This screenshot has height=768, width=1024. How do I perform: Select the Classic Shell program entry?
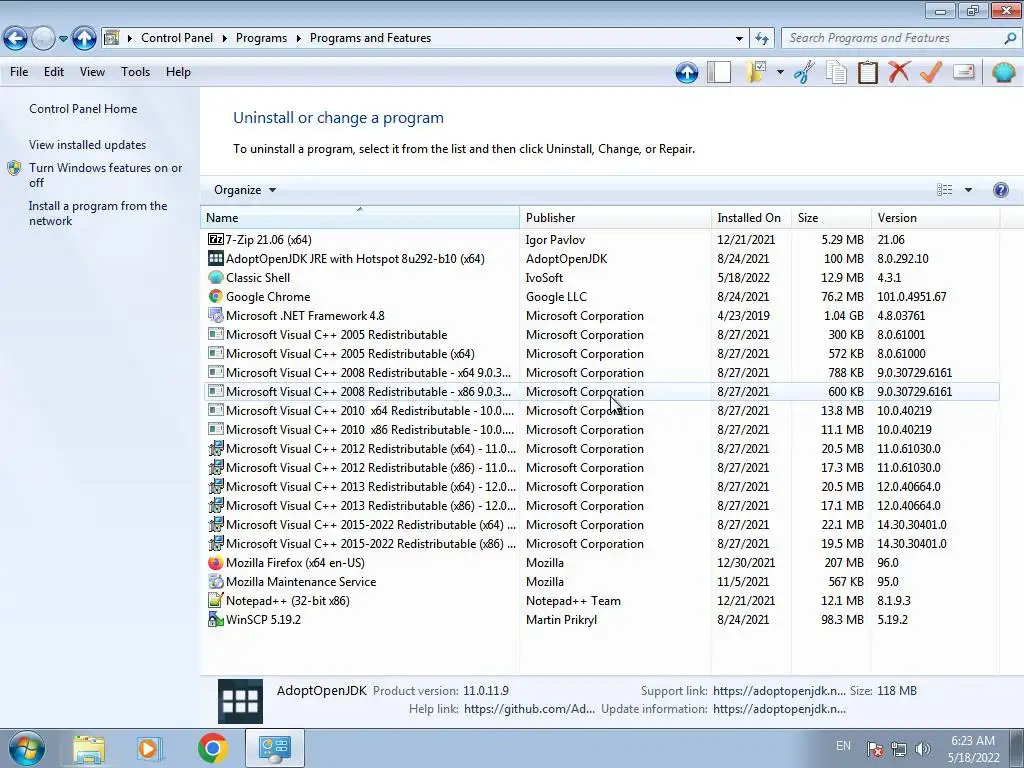[601, 278]
